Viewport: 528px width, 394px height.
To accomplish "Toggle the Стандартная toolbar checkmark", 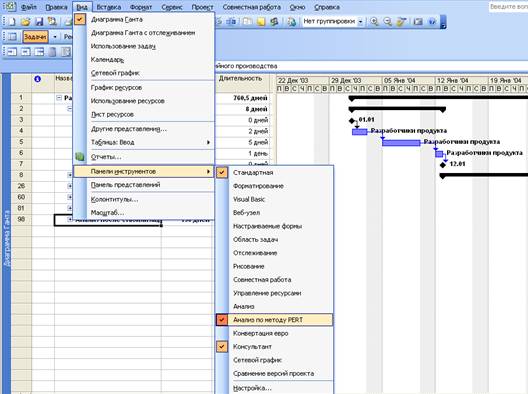I will tap(222, 172).
